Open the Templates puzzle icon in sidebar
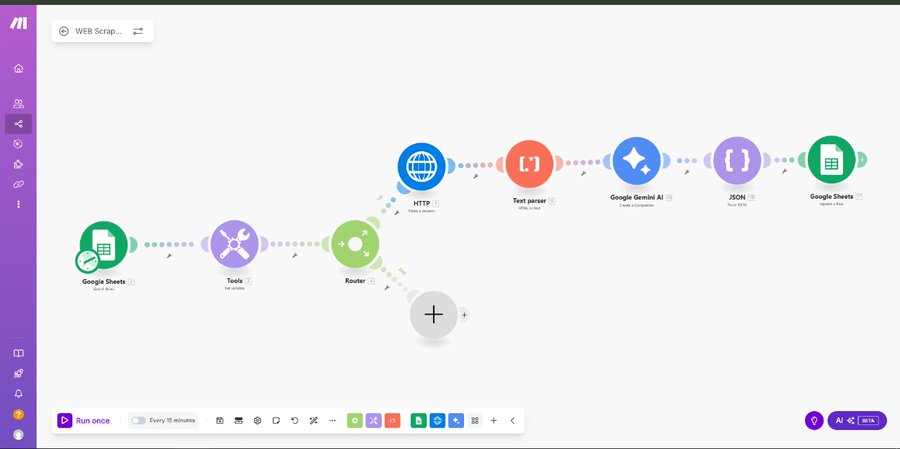This screenshot has height=449, width=900. coord(18,164)
